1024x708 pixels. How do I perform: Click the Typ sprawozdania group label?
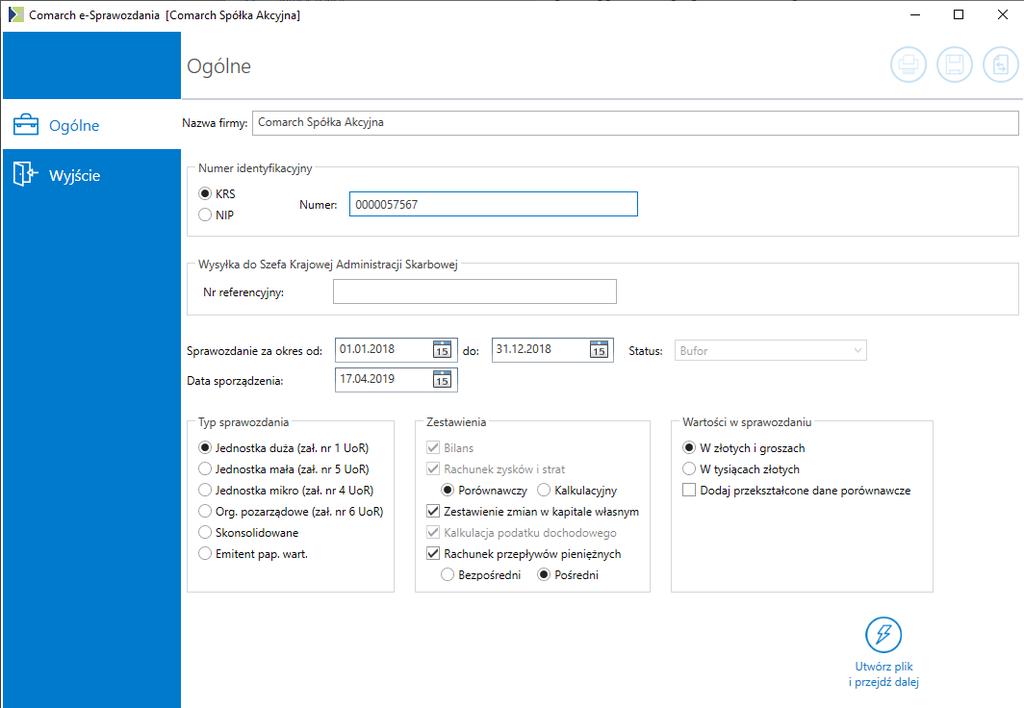click(x=244, y=423)
